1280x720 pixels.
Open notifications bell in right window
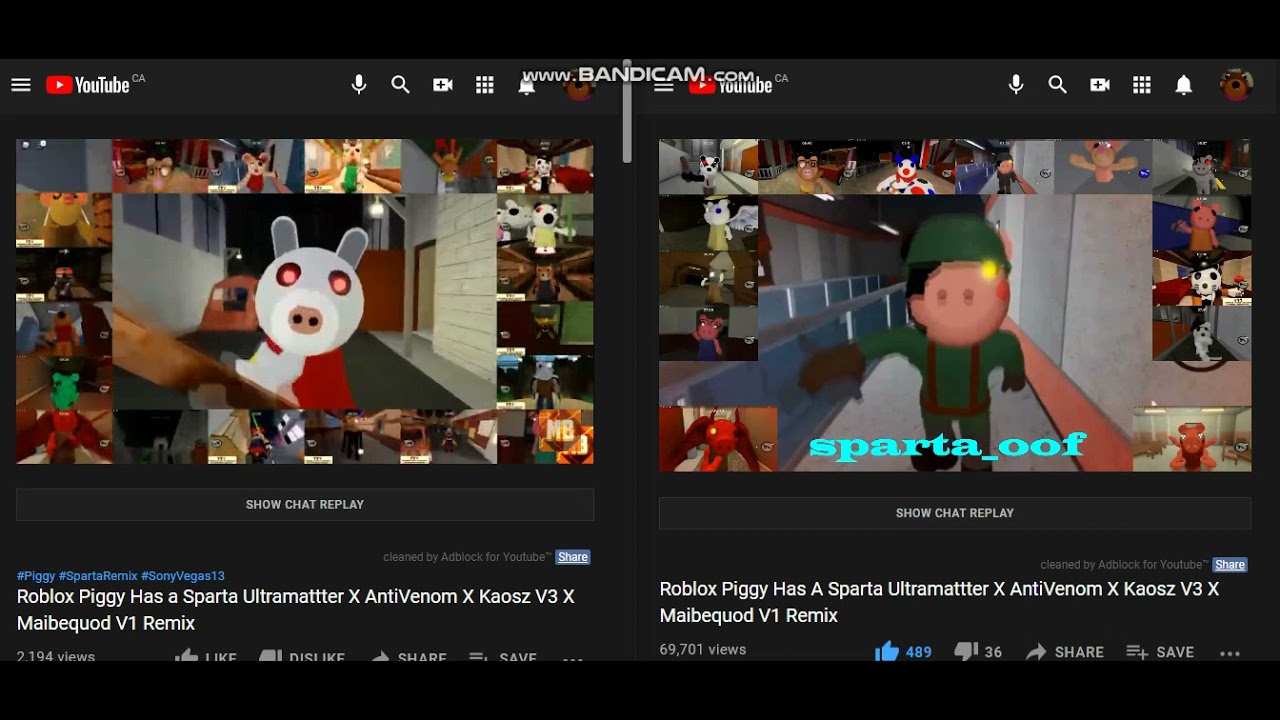click(1184, 85)
